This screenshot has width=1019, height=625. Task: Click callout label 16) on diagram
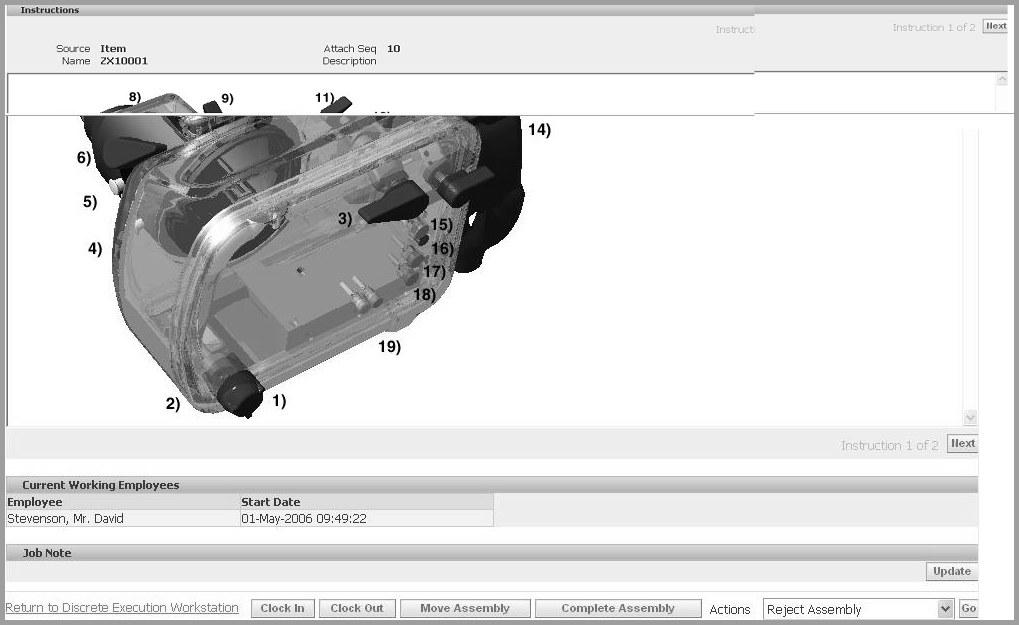(x=443, y=248)
